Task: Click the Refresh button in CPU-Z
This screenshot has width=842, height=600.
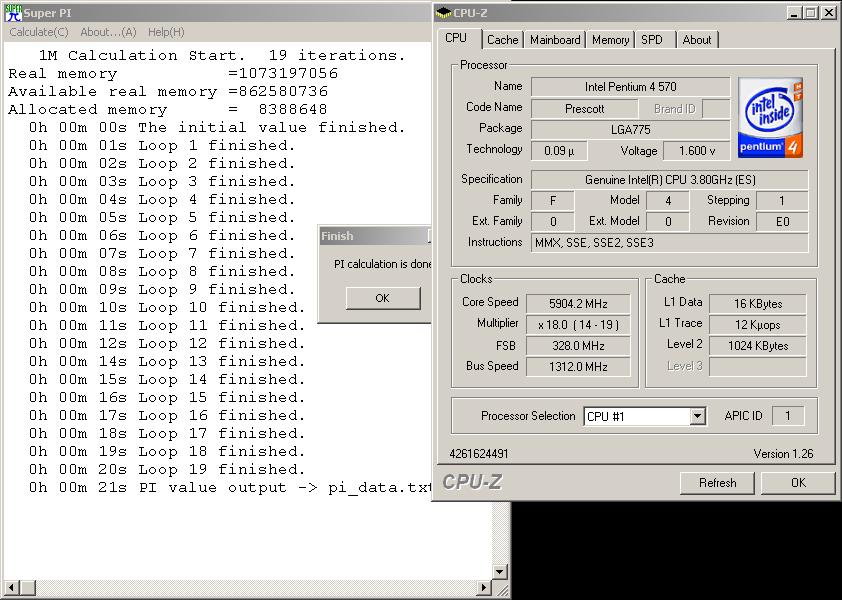Action: coord(717,483)
